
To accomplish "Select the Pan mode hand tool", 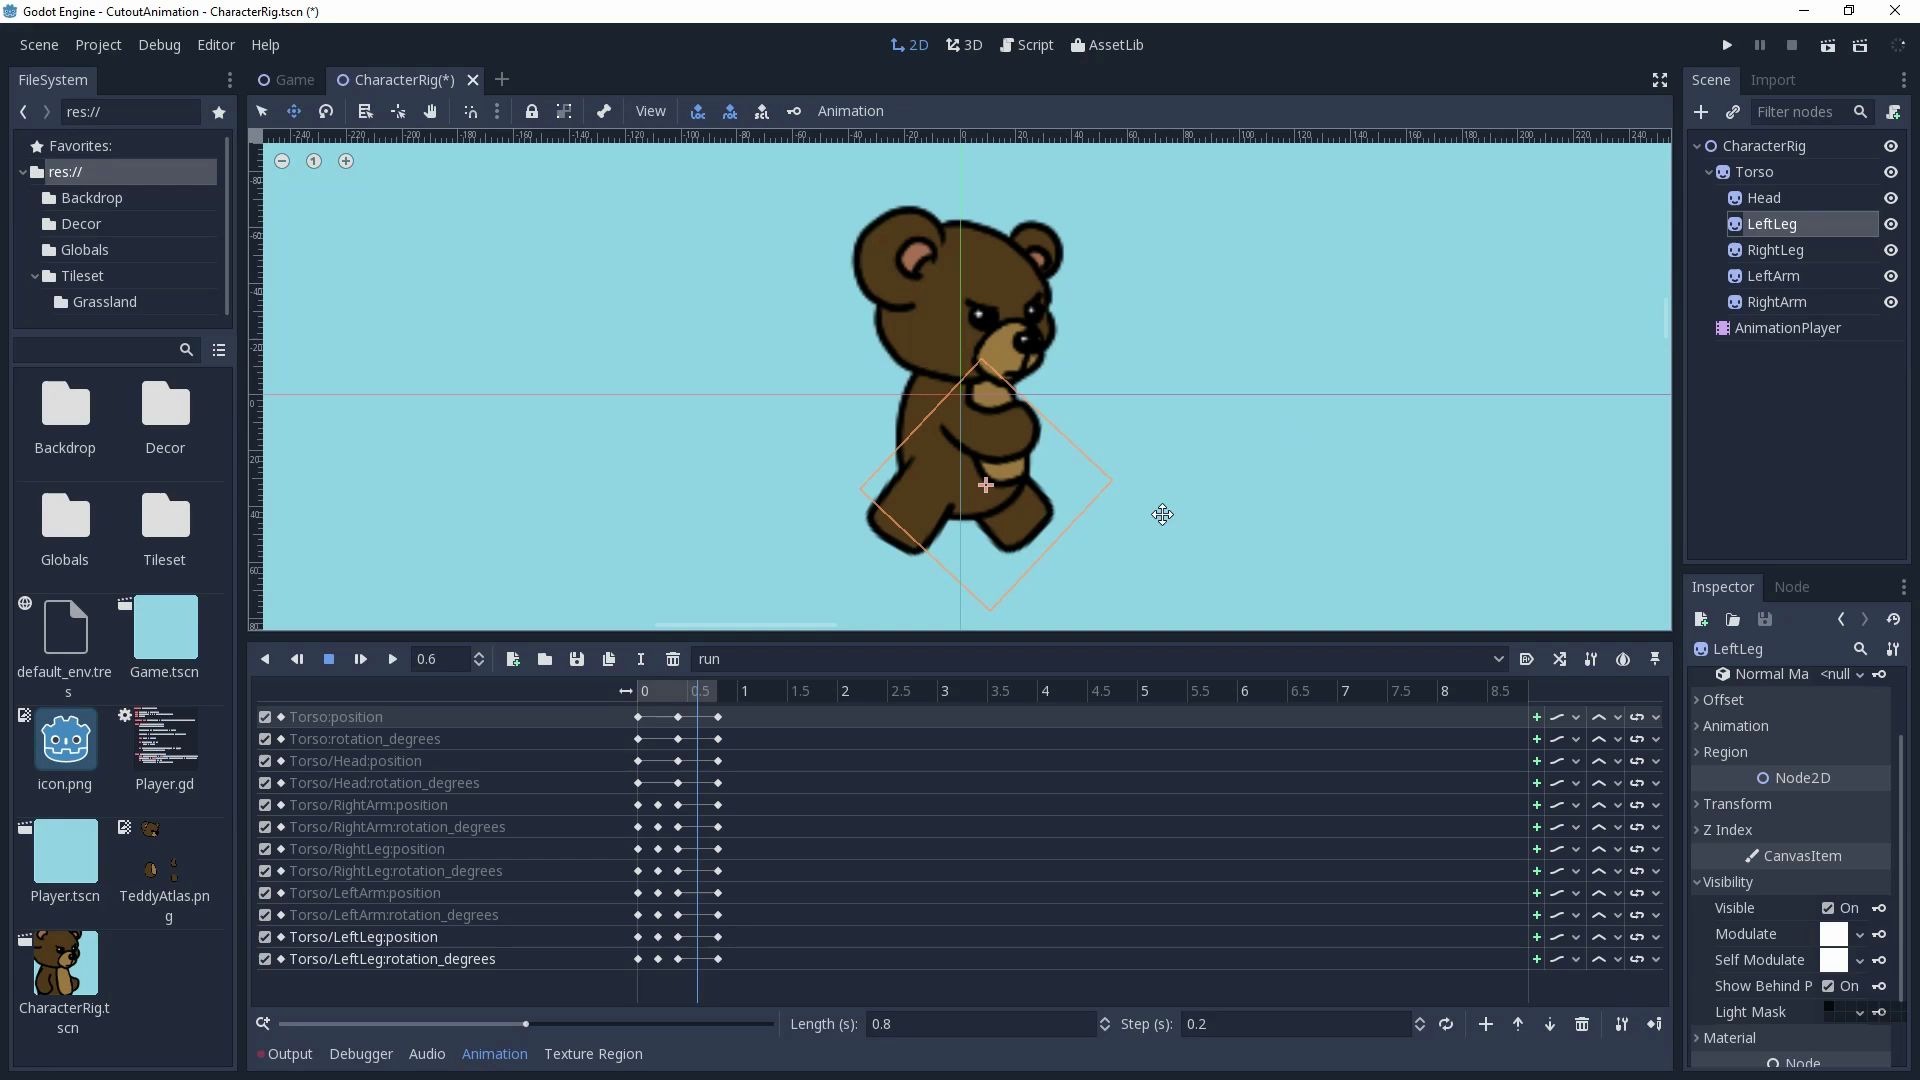I will 430,111.
